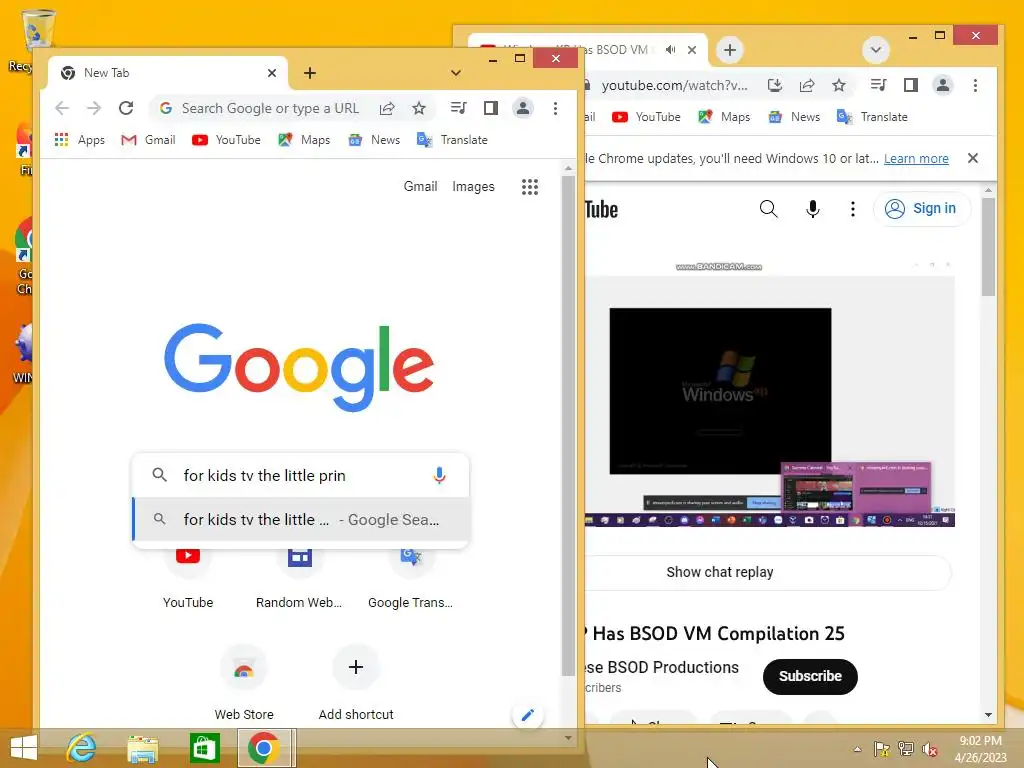
Task: Click Show chat replay button
Action: pyautogui.click(x=720, y=573)
